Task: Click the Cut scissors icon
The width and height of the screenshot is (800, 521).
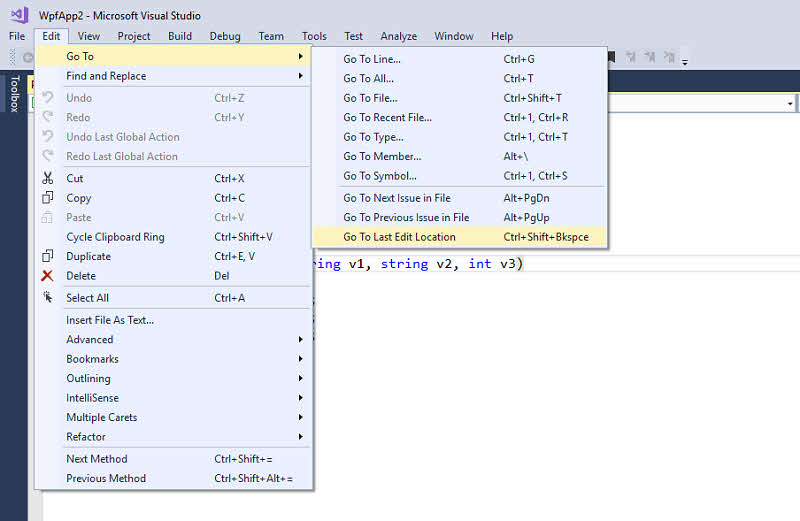Action: coord(47,178)
